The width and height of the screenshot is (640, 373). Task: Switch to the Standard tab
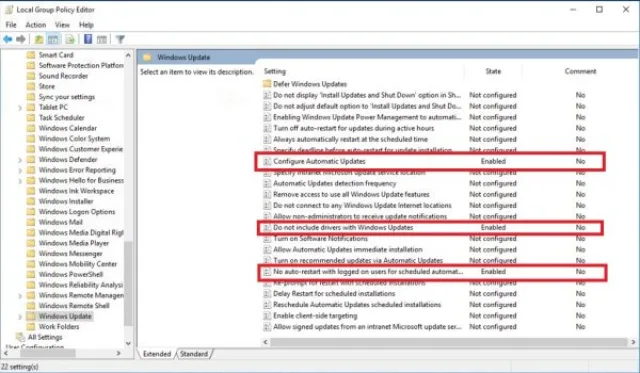tap(194, 354)
